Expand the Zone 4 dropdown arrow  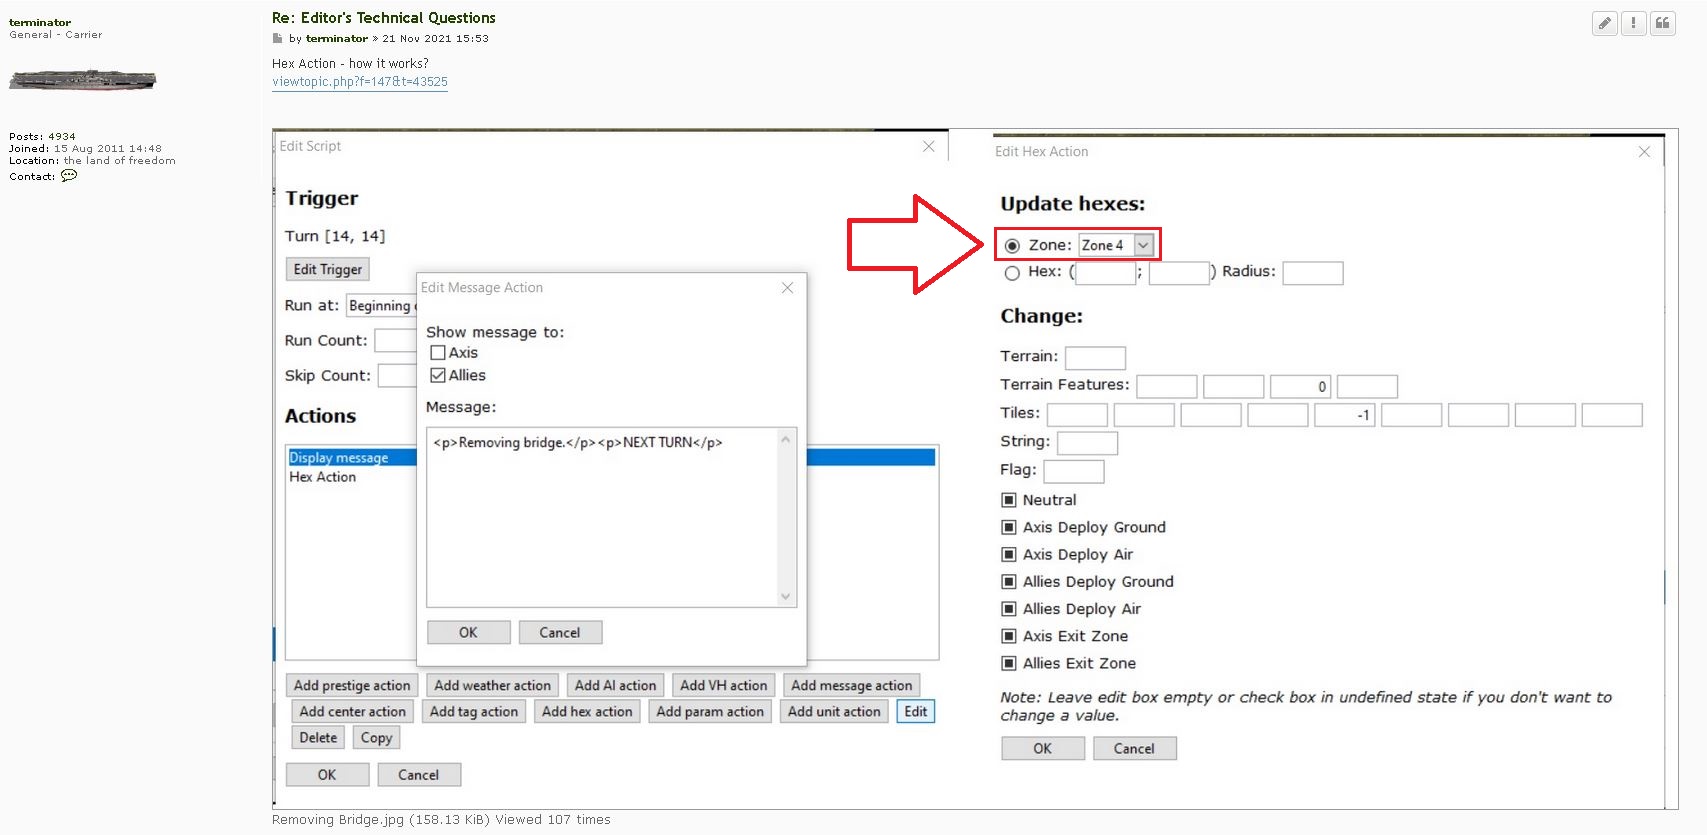tap(1143, 245)
